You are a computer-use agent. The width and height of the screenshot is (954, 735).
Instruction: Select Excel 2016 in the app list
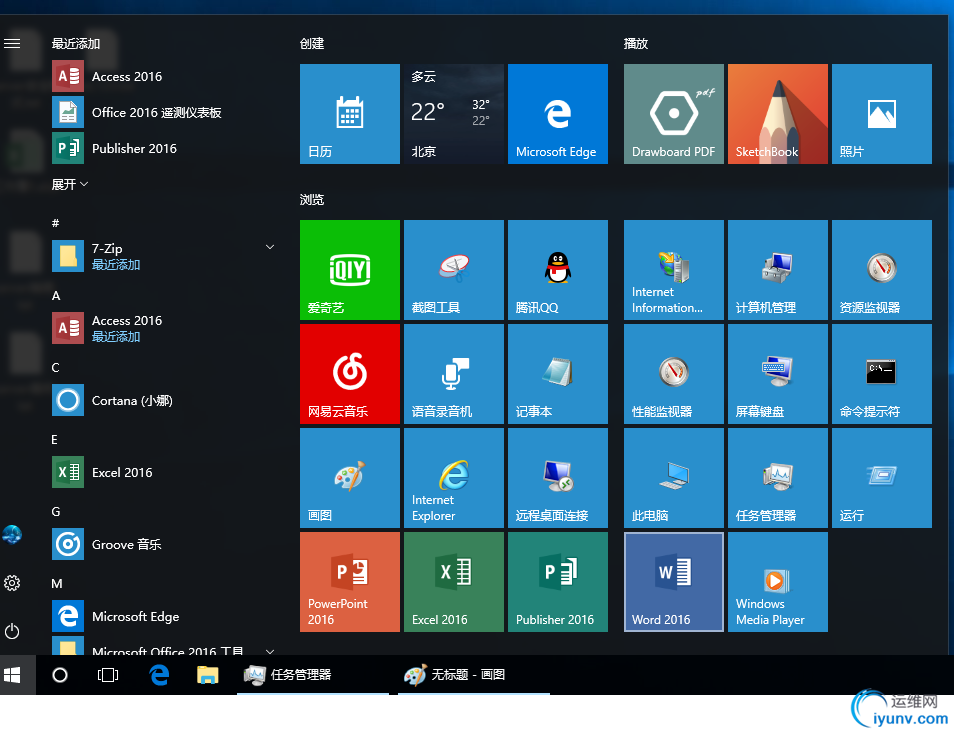click(x=122, y=472)
